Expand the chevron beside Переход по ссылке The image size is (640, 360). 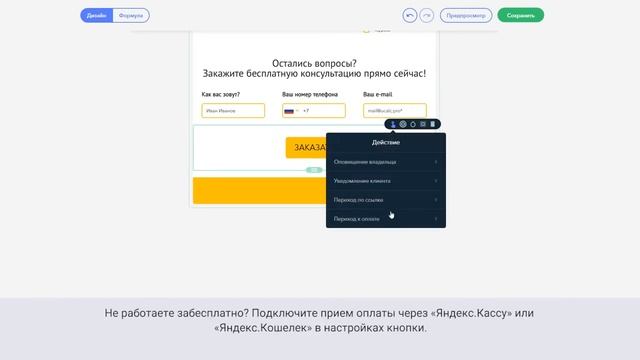436,200
